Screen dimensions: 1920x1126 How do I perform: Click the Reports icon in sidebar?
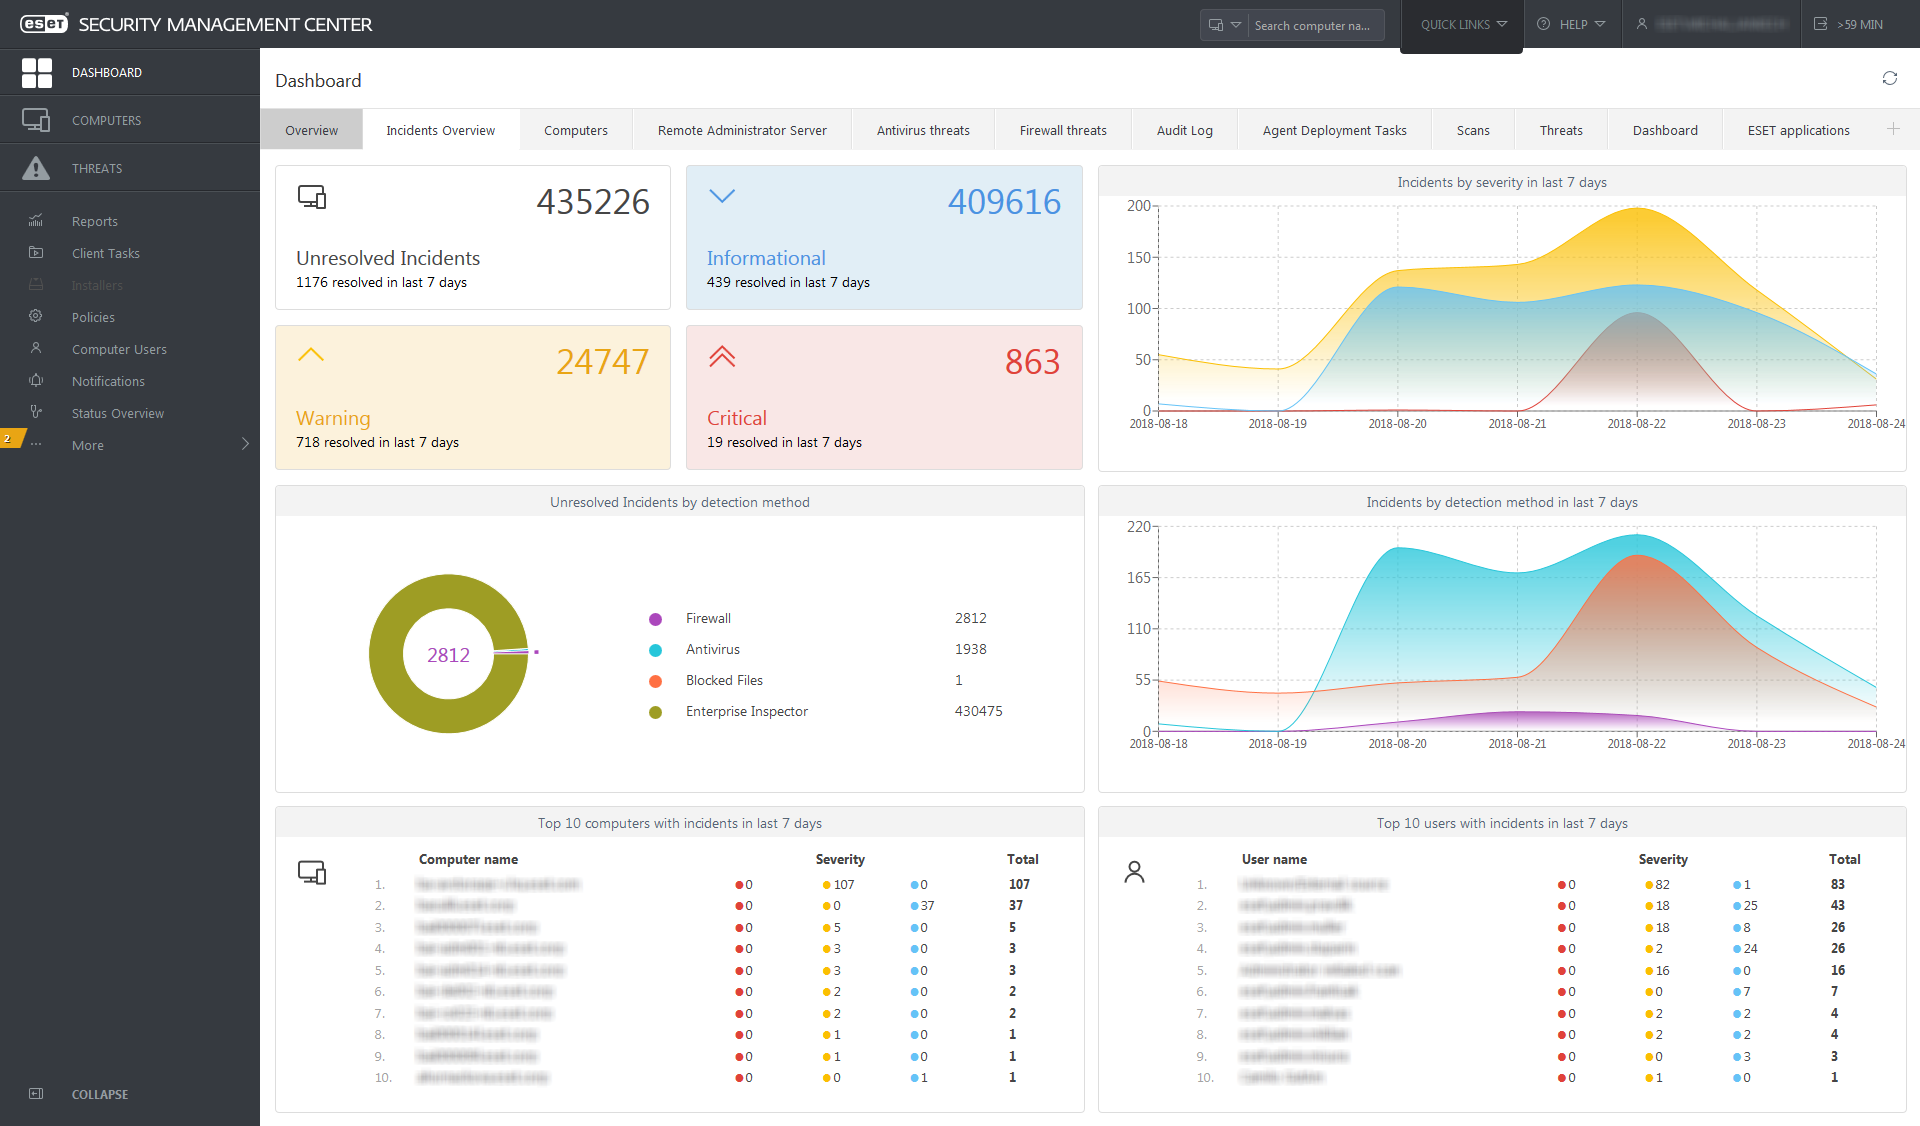36,218
